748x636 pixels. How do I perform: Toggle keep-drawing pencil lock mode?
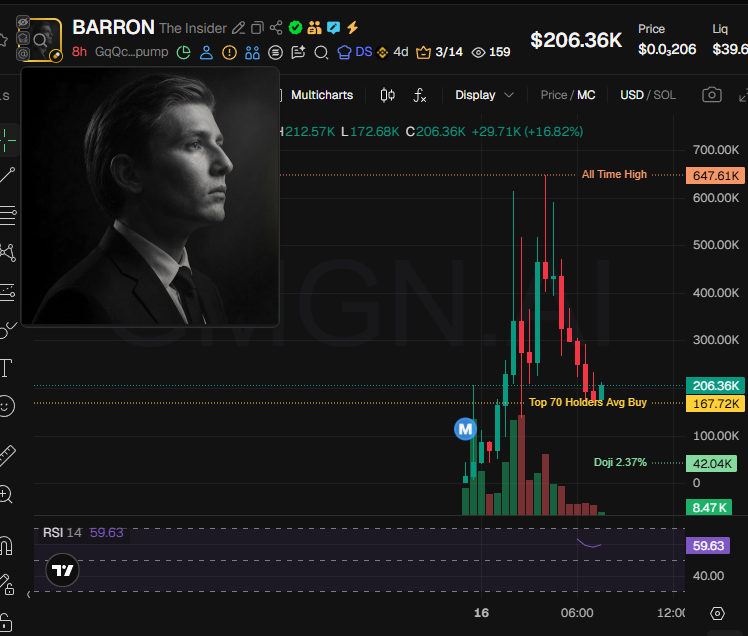coord(7,584)
